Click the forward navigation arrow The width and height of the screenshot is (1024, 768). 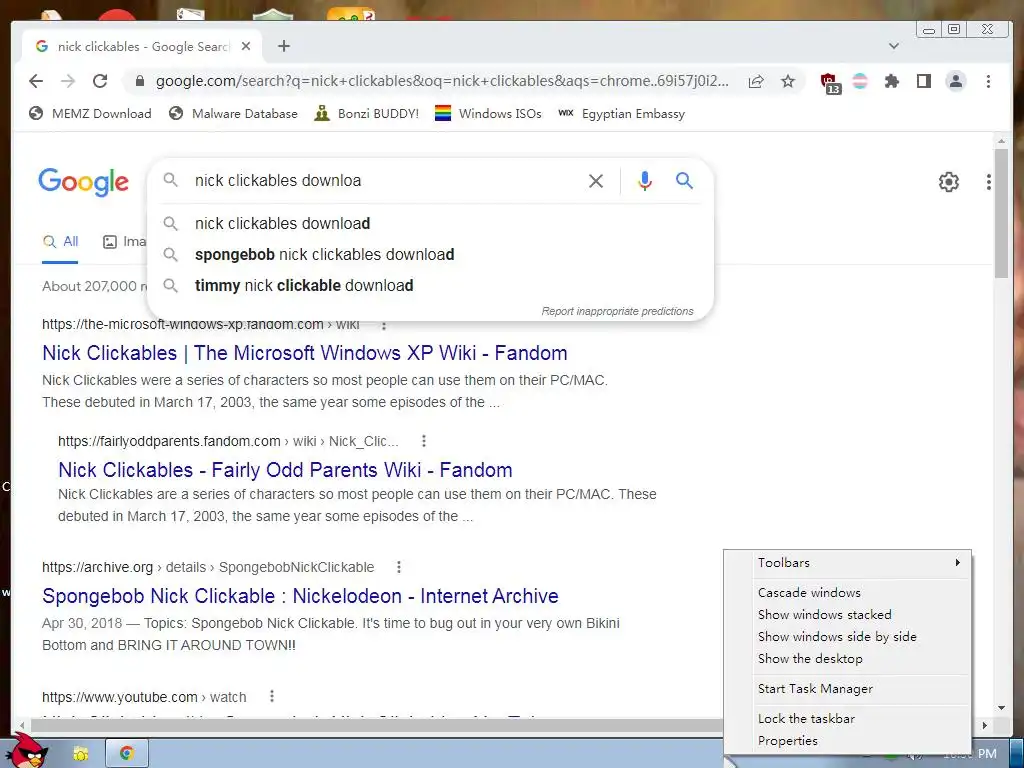(68, 81)
